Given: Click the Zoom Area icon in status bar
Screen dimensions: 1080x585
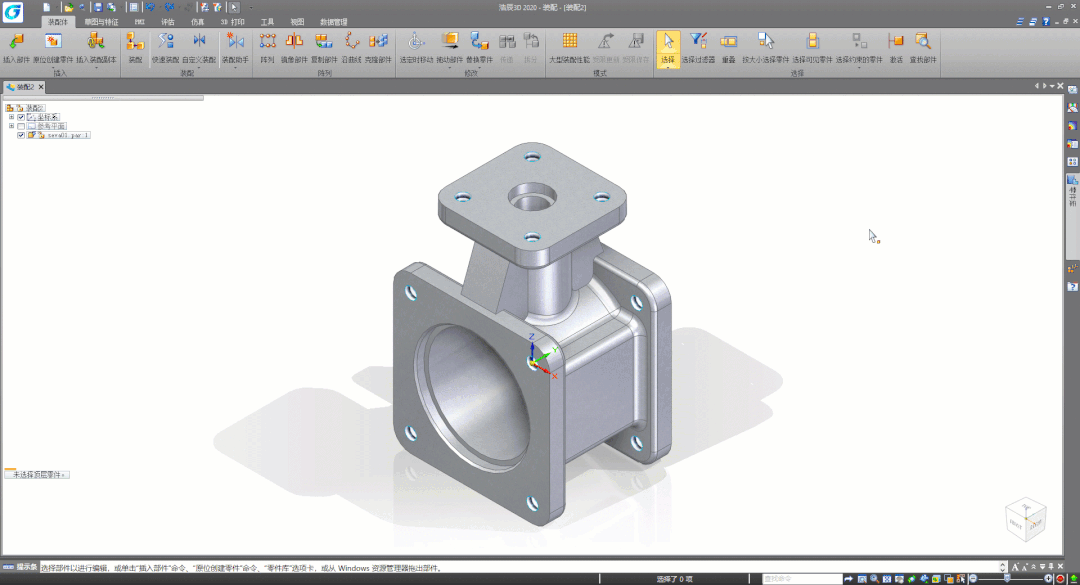Looking at the screenshot, I should point(862,579).
